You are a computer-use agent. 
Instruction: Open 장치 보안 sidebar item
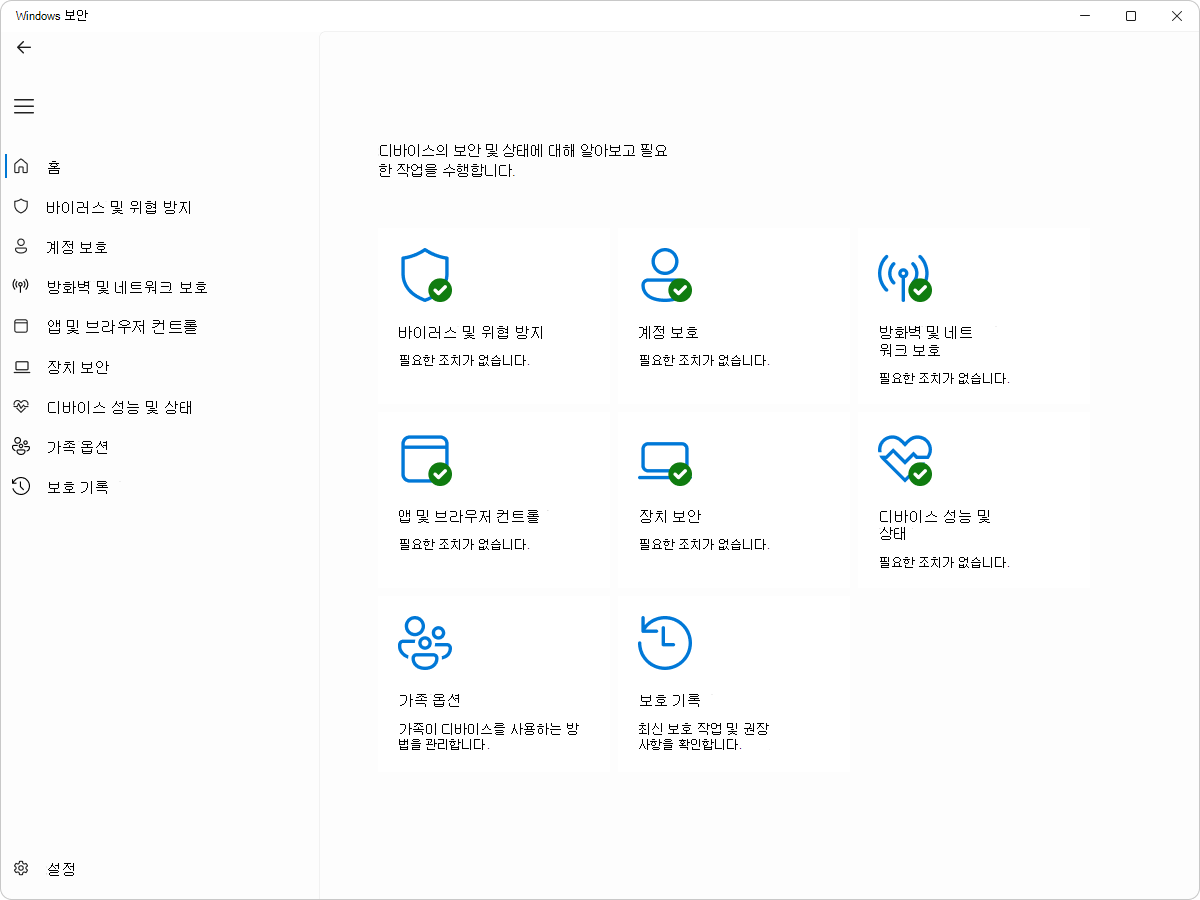77,368
